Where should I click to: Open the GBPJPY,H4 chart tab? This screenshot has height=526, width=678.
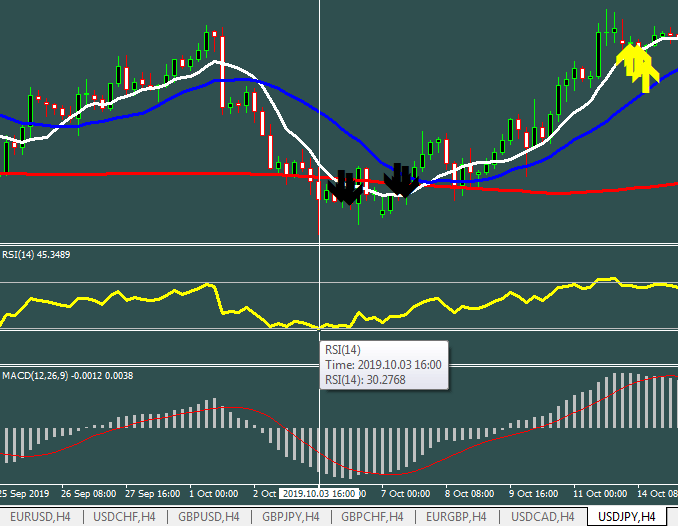click(291, 516)
